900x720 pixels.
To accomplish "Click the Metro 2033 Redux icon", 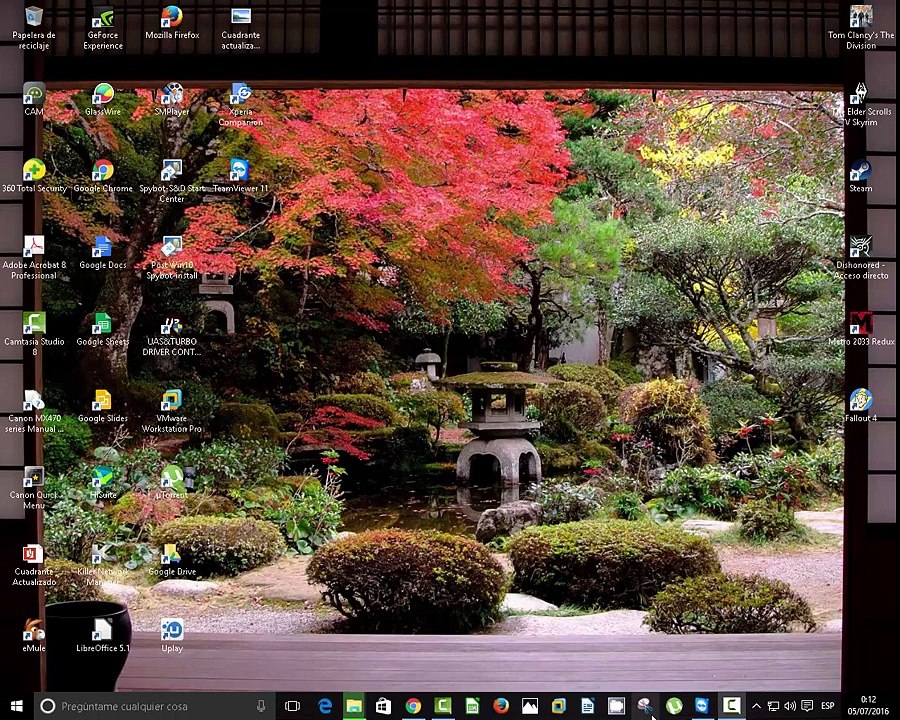I will pyautogui.click(x=860, y=324).
